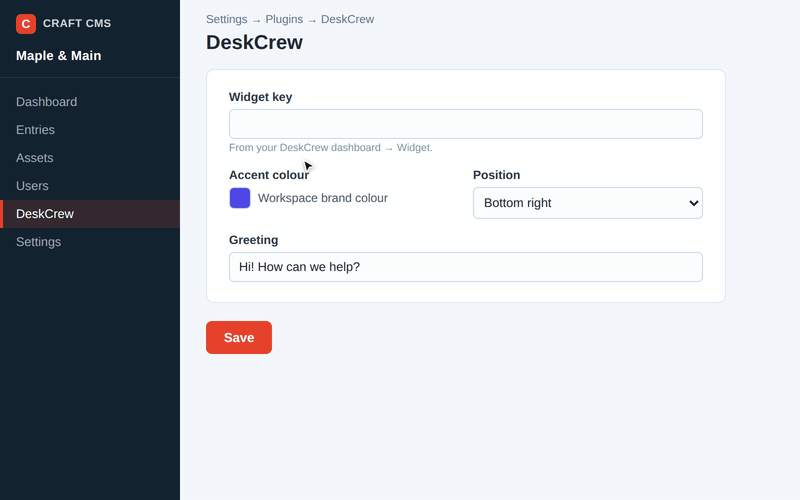Open the Accent colour swatch picker
800x500 pixels.
click(240, 198)
